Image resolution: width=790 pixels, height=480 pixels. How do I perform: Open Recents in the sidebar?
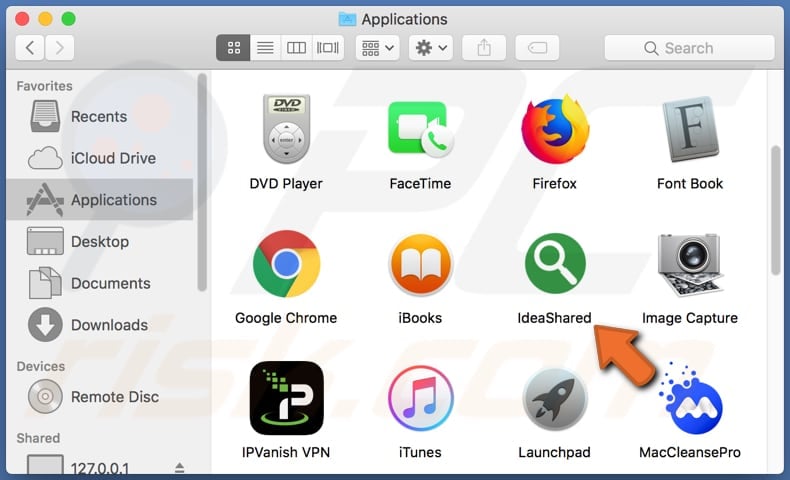pyautogui.click(x=100, y=116)
